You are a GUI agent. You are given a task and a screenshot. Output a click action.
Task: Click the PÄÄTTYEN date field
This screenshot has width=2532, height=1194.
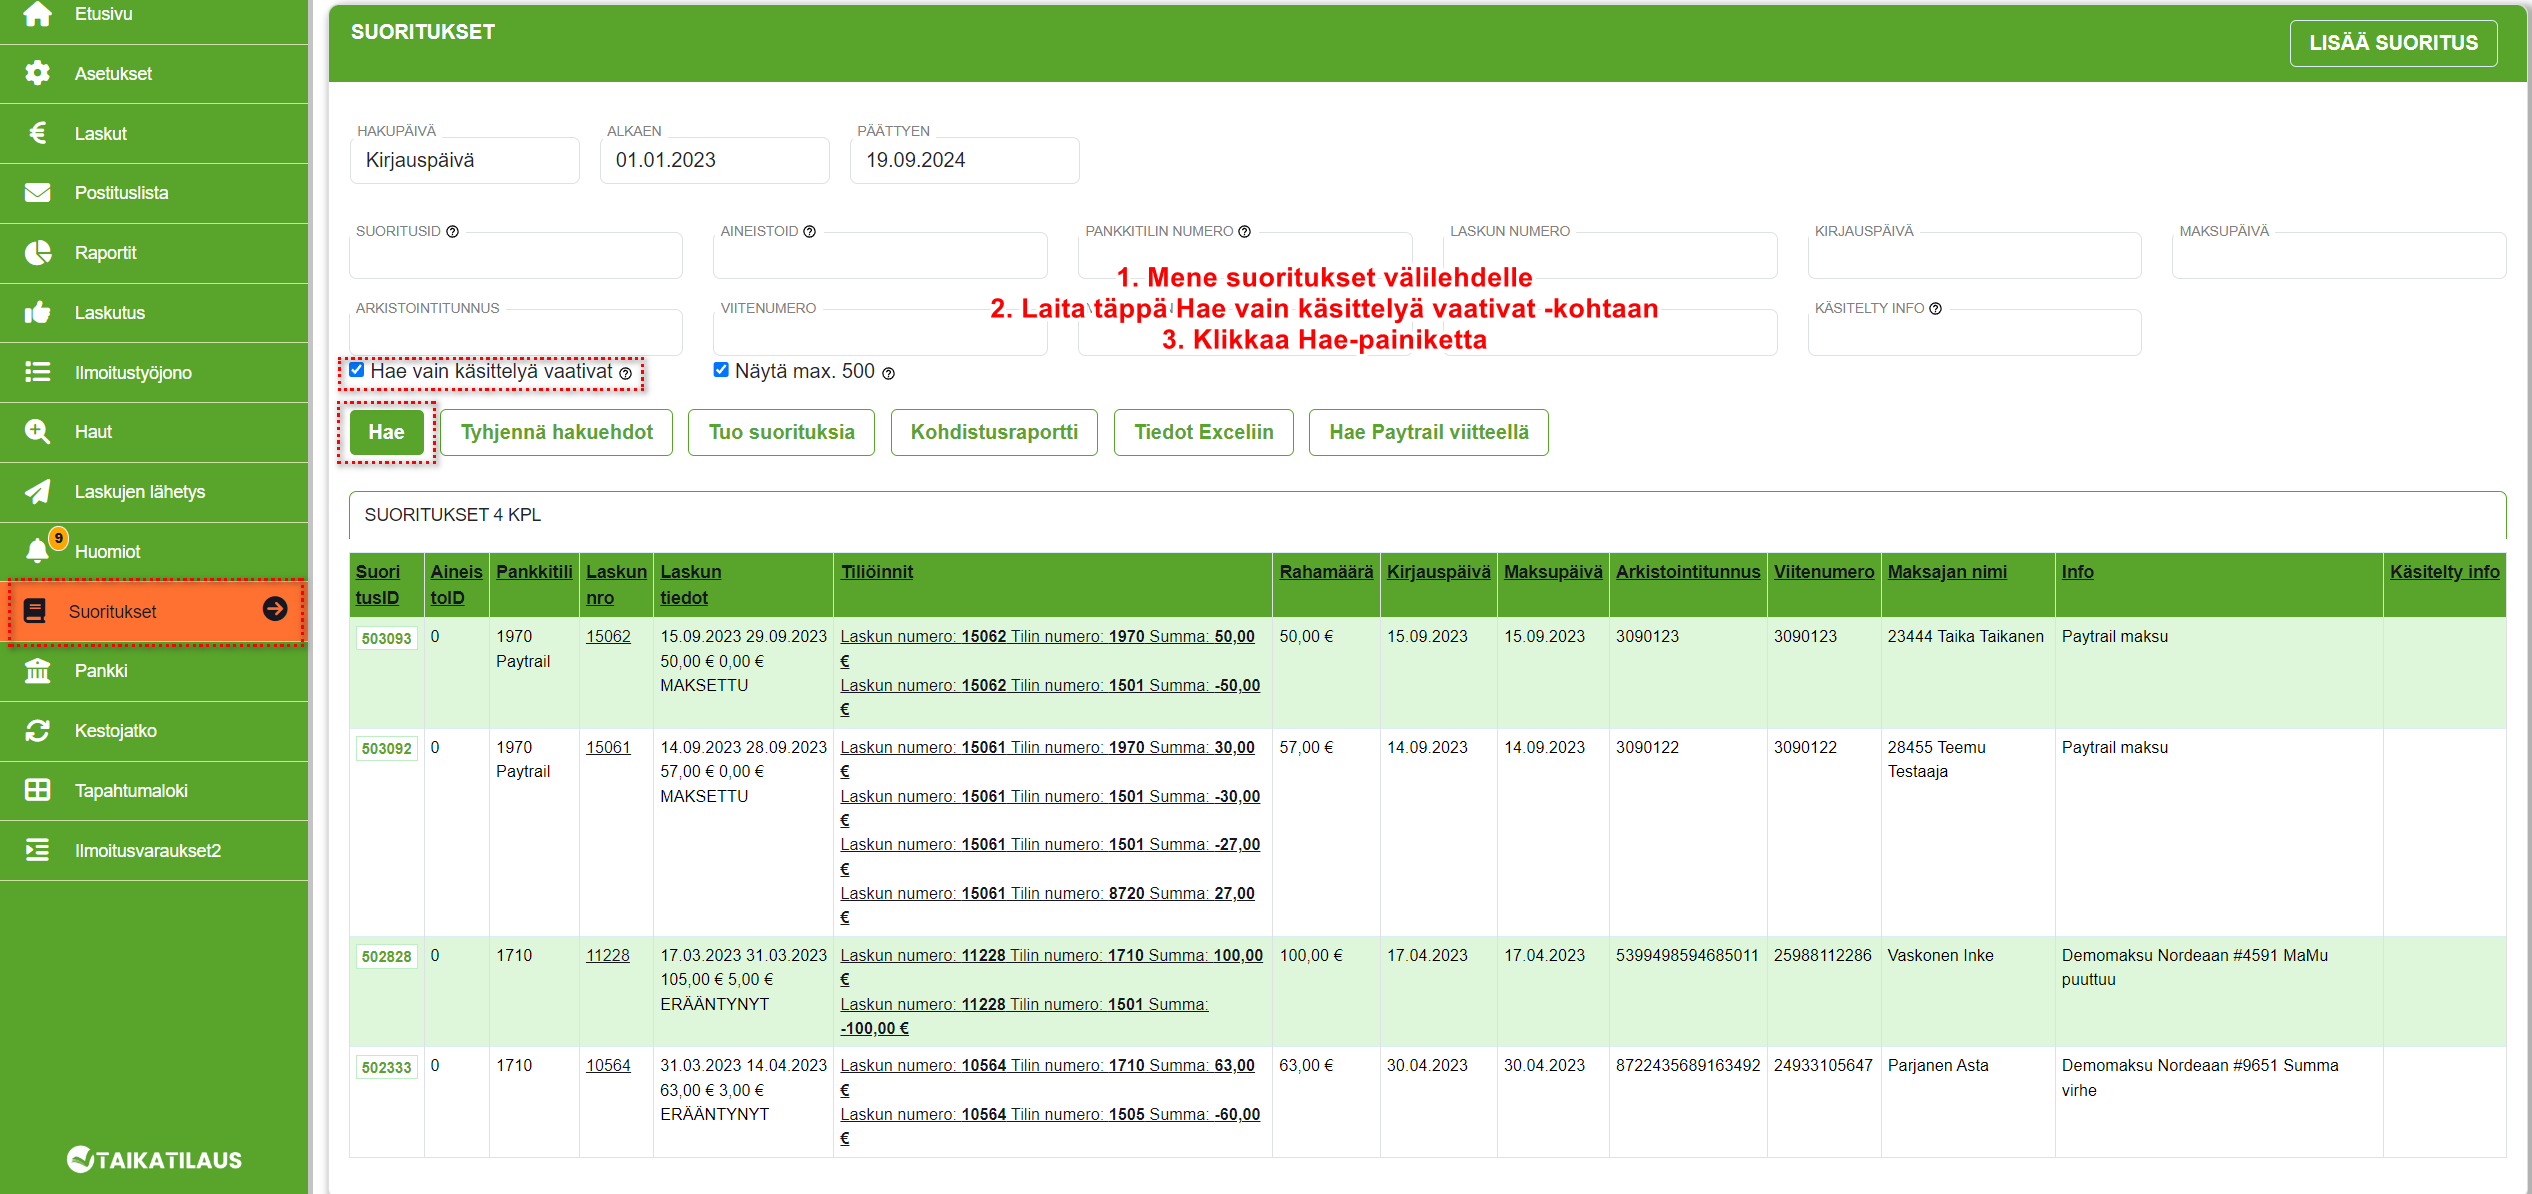tap(965, 160)
